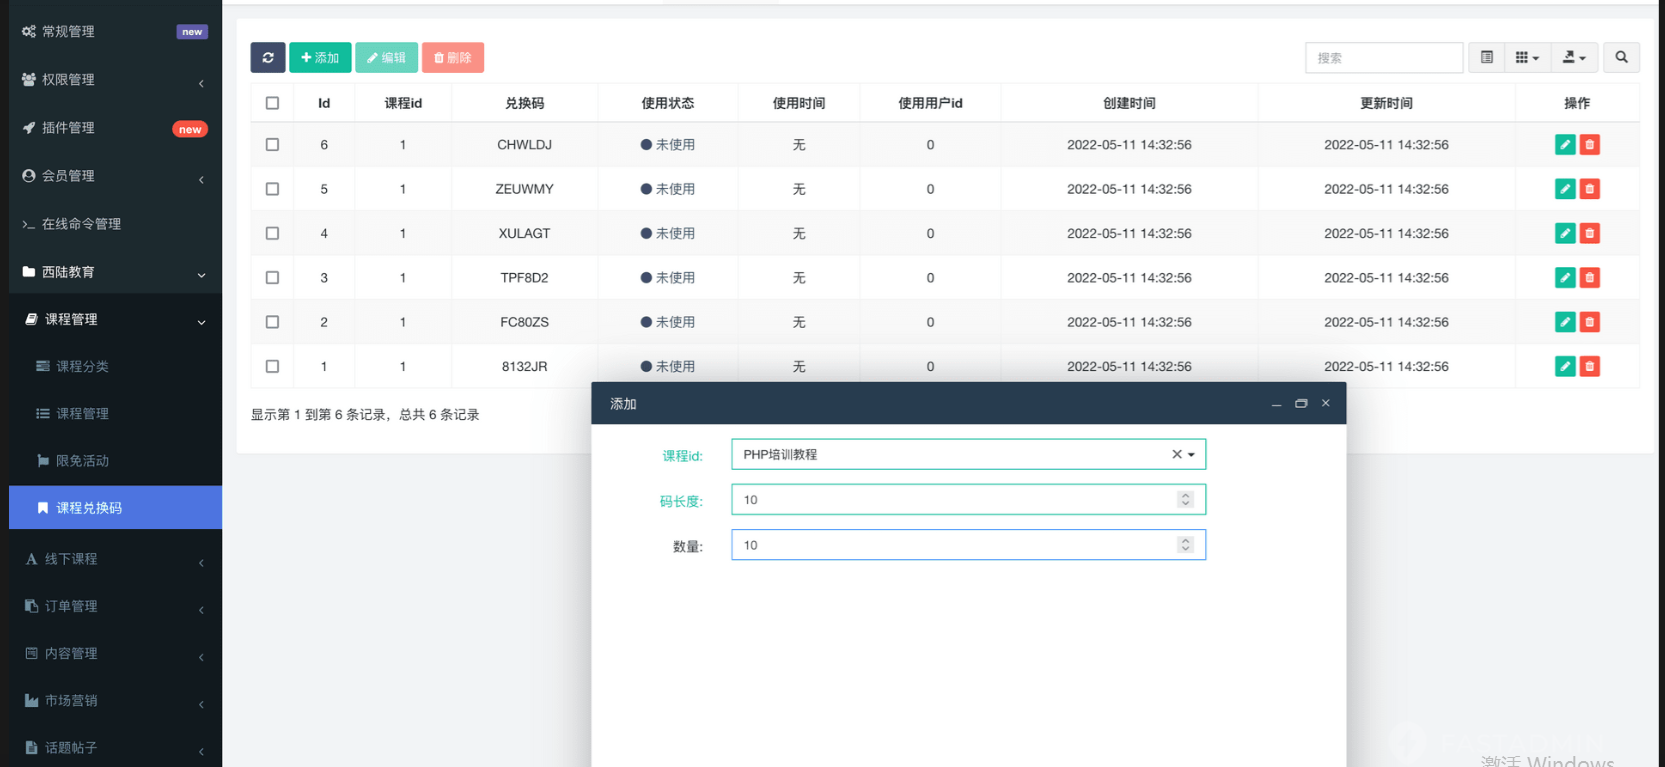Click the 码长度 spinner arrows

(1185, 500)
